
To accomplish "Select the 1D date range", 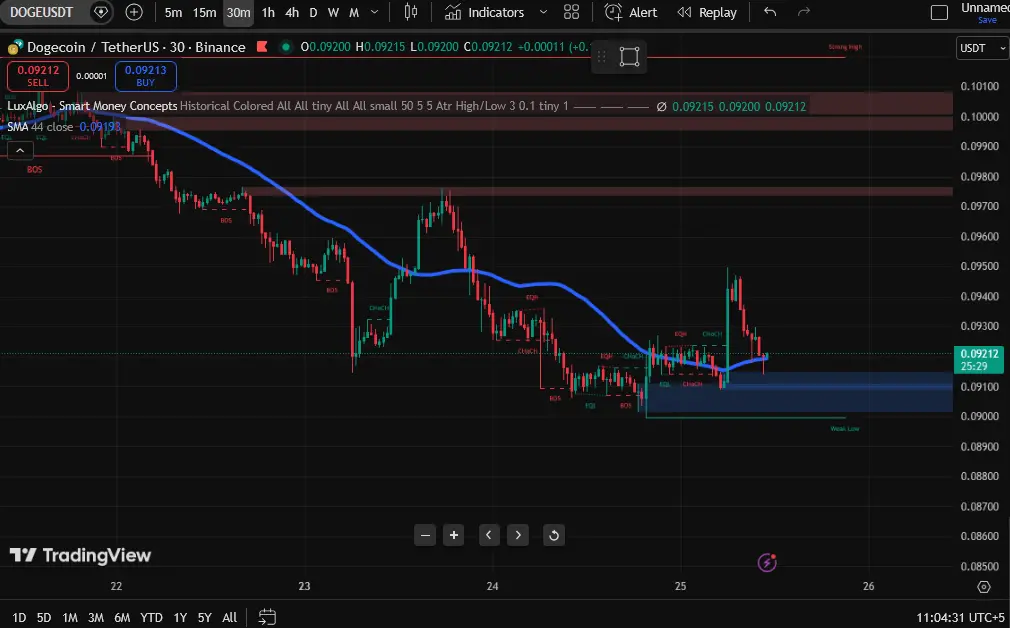I will point(19,617).
